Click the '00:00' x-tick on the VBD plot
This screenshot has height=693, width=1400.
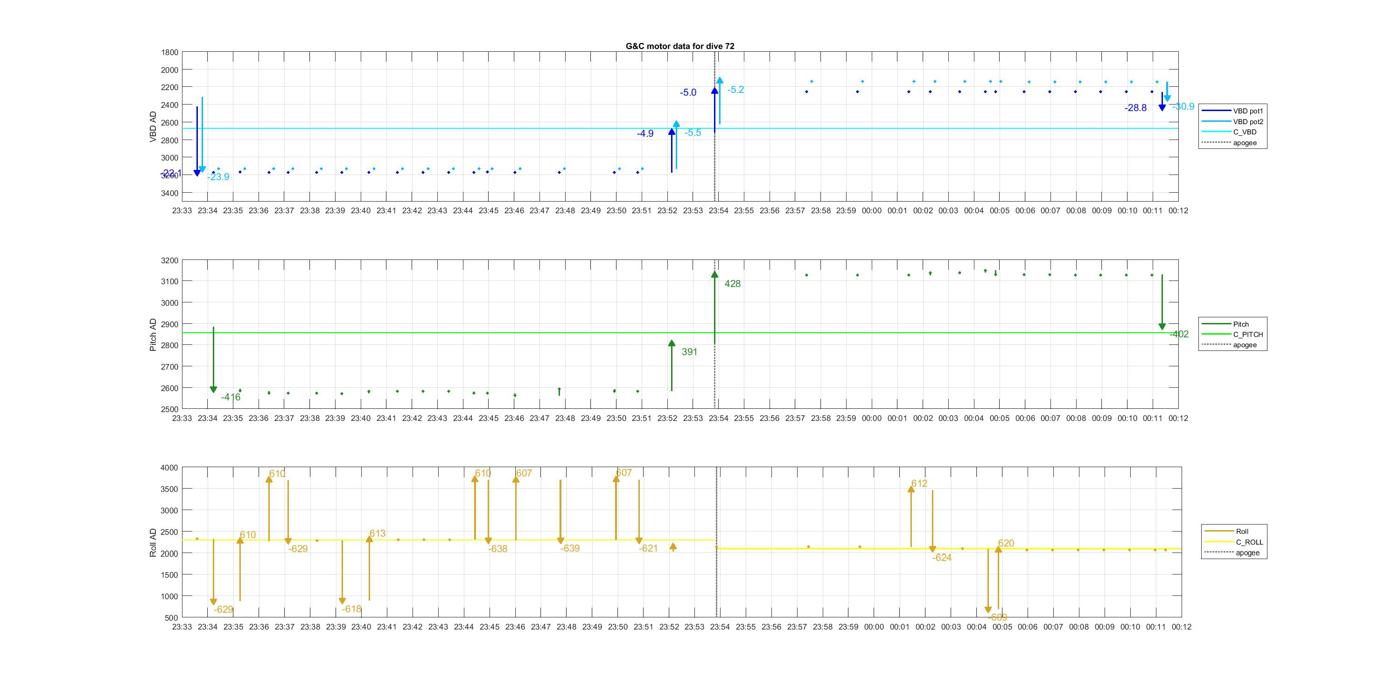coord(872,211)
